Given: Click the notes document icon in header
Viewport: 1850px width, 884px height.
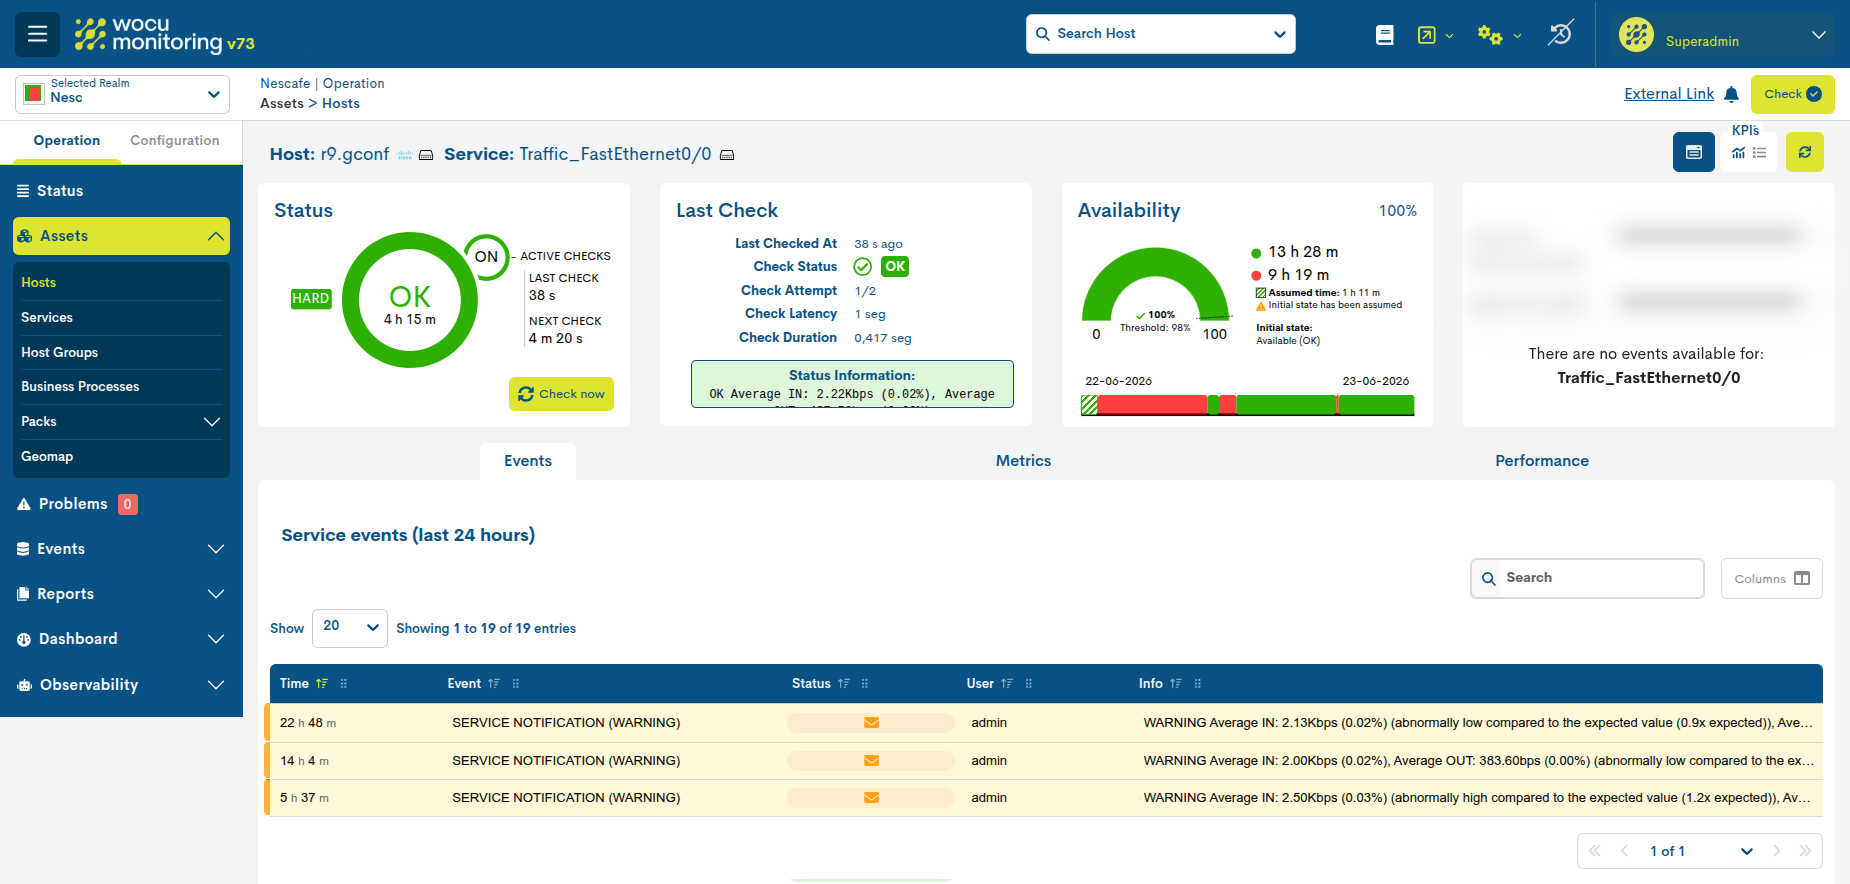Looking at the screenshot, I should tap(1385, 35).
